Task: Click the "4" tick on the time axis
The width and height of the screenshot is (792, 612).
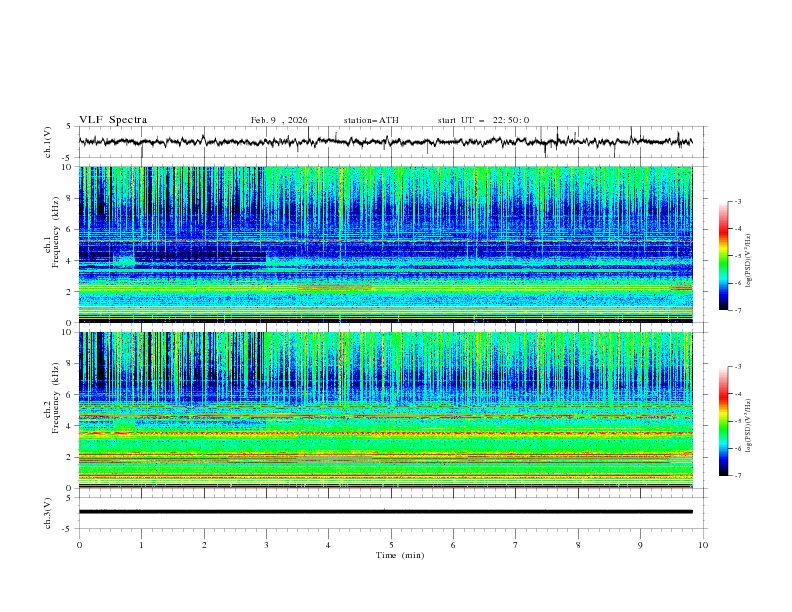Action: (x=328, y=545)
